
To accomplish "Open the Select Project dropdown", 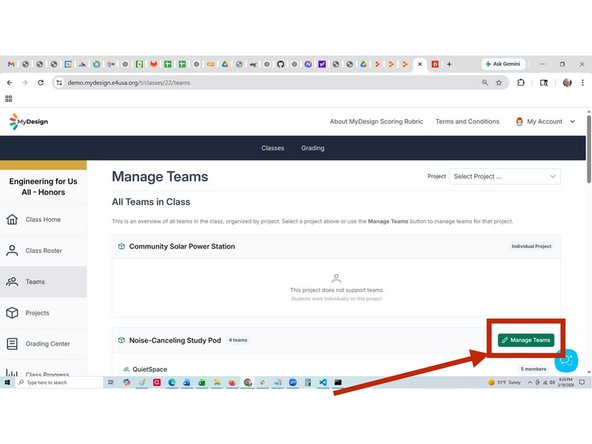I will click(x=505, y=176).
